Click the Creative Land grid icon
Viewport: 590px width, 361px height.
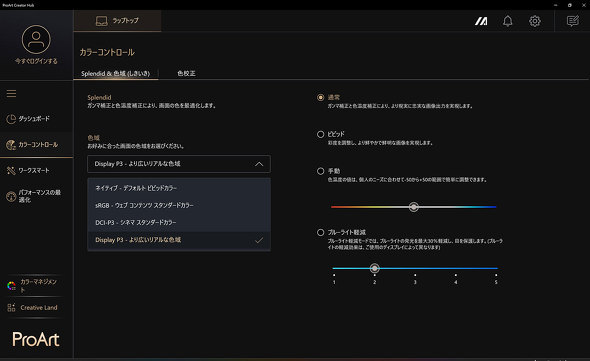click(x=11, y=308)
